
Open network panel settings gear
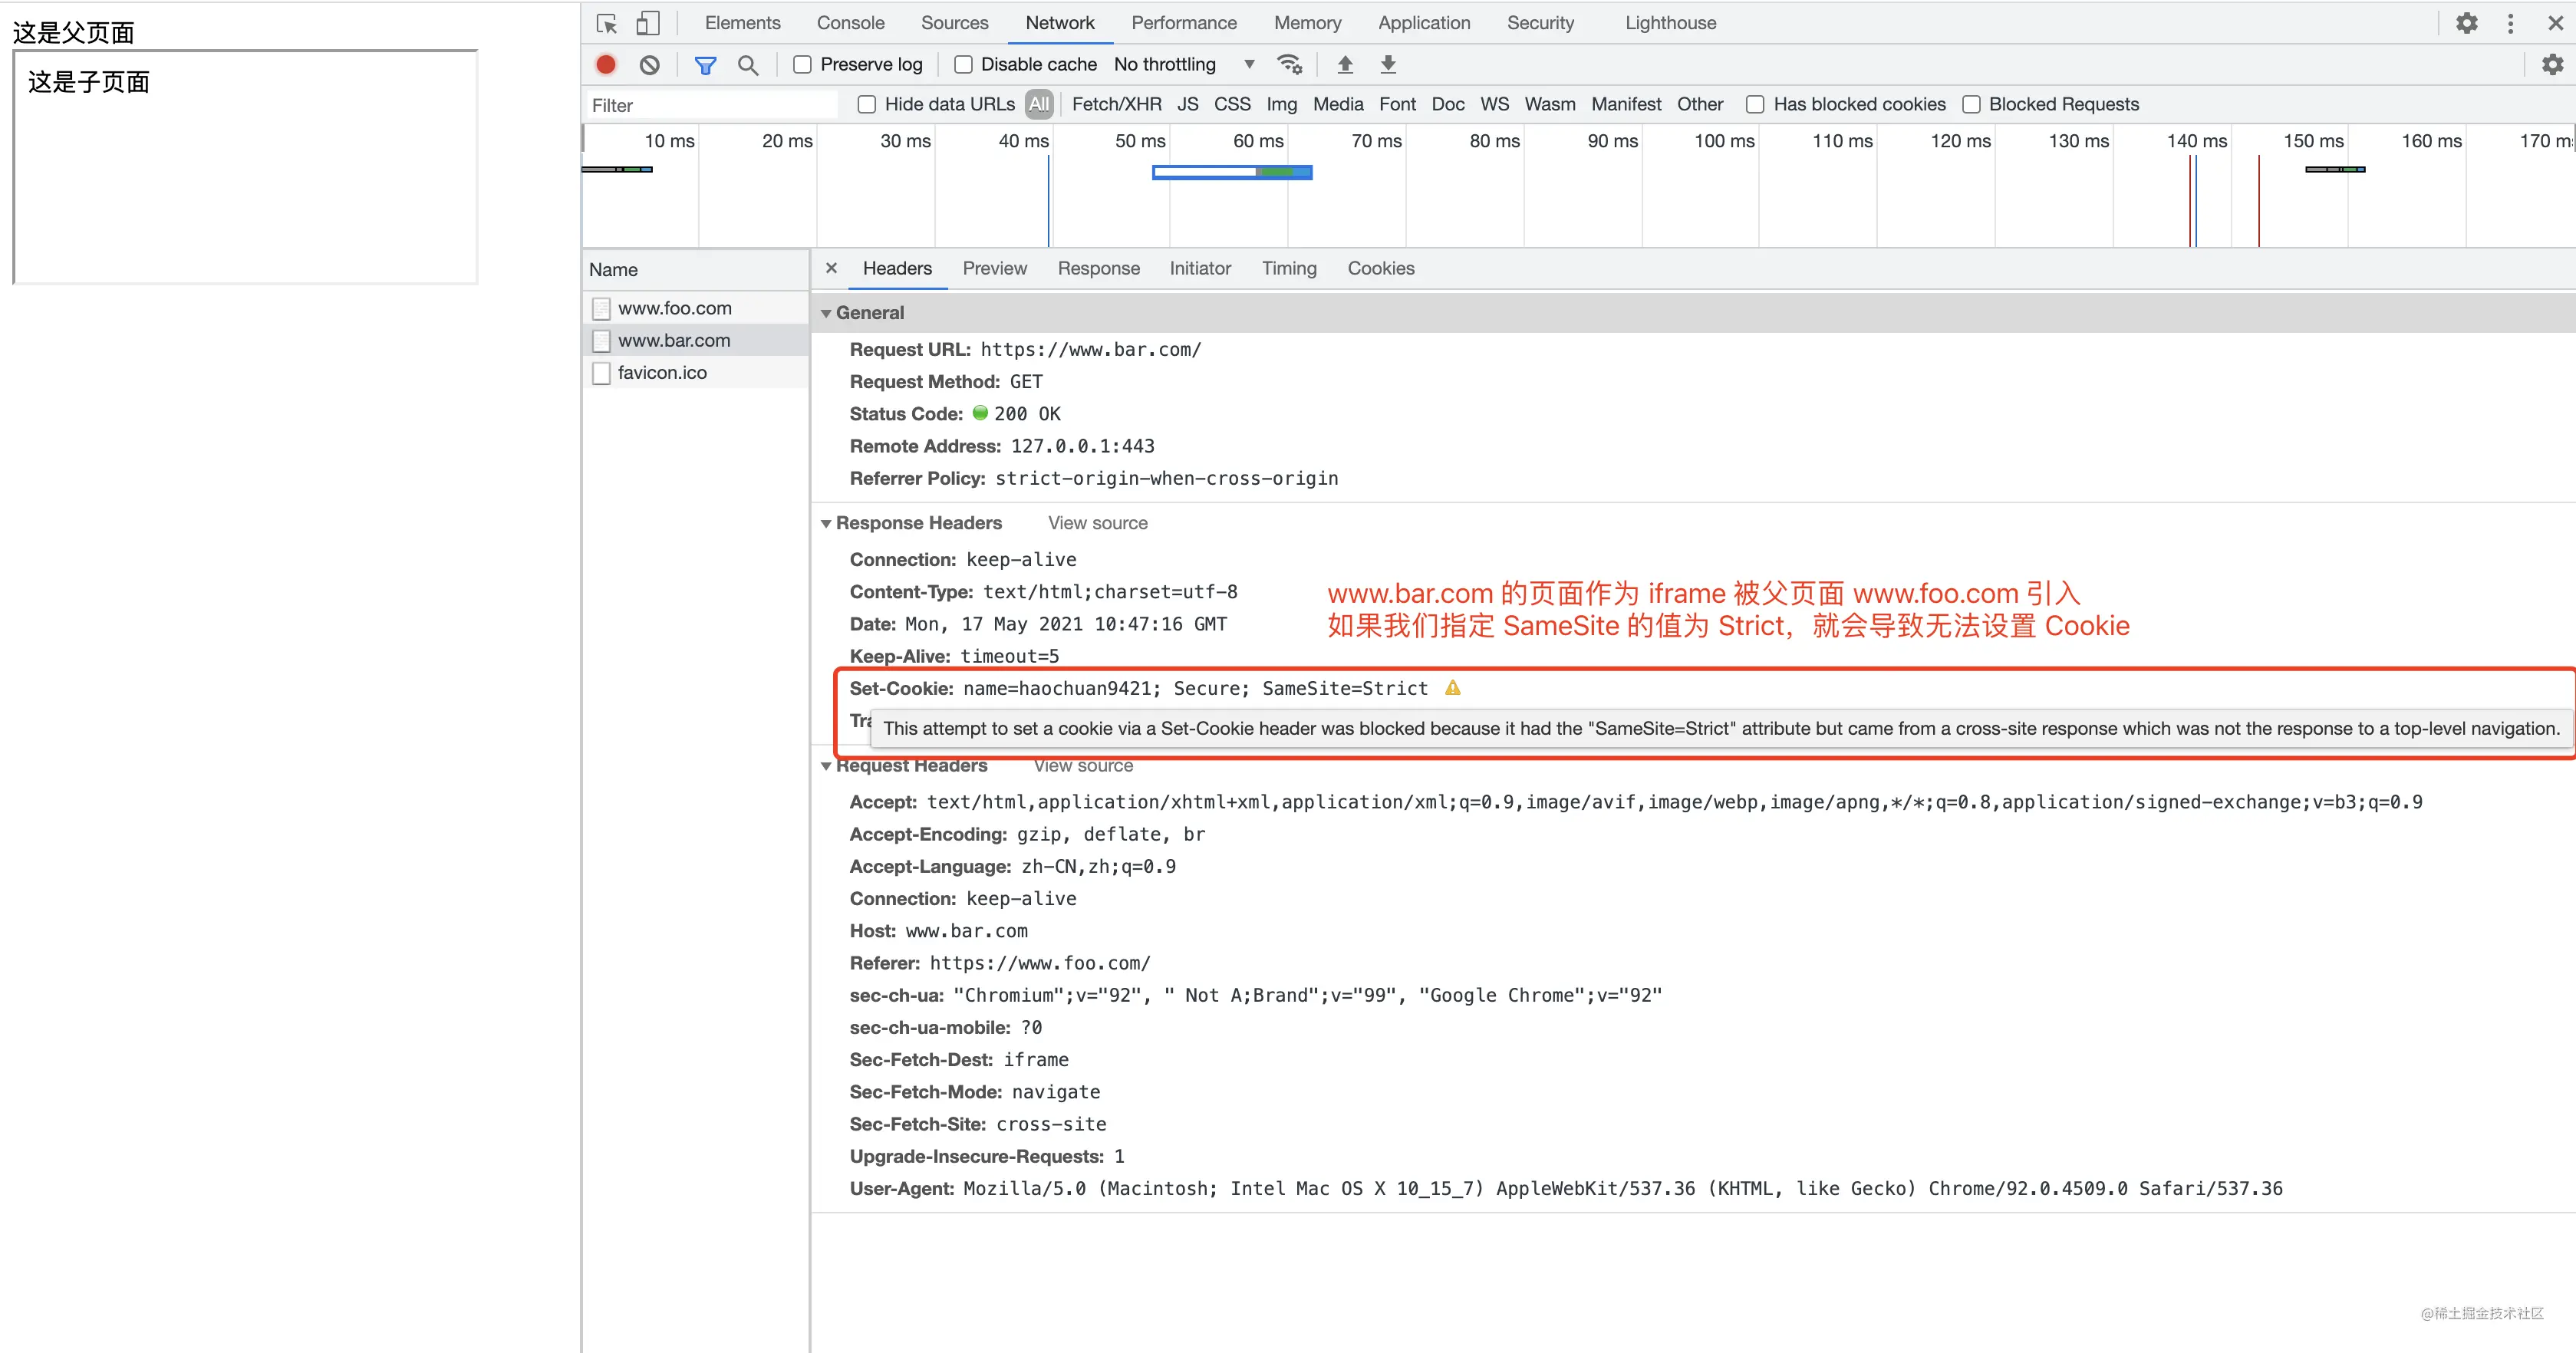(x=2552, y=65)
